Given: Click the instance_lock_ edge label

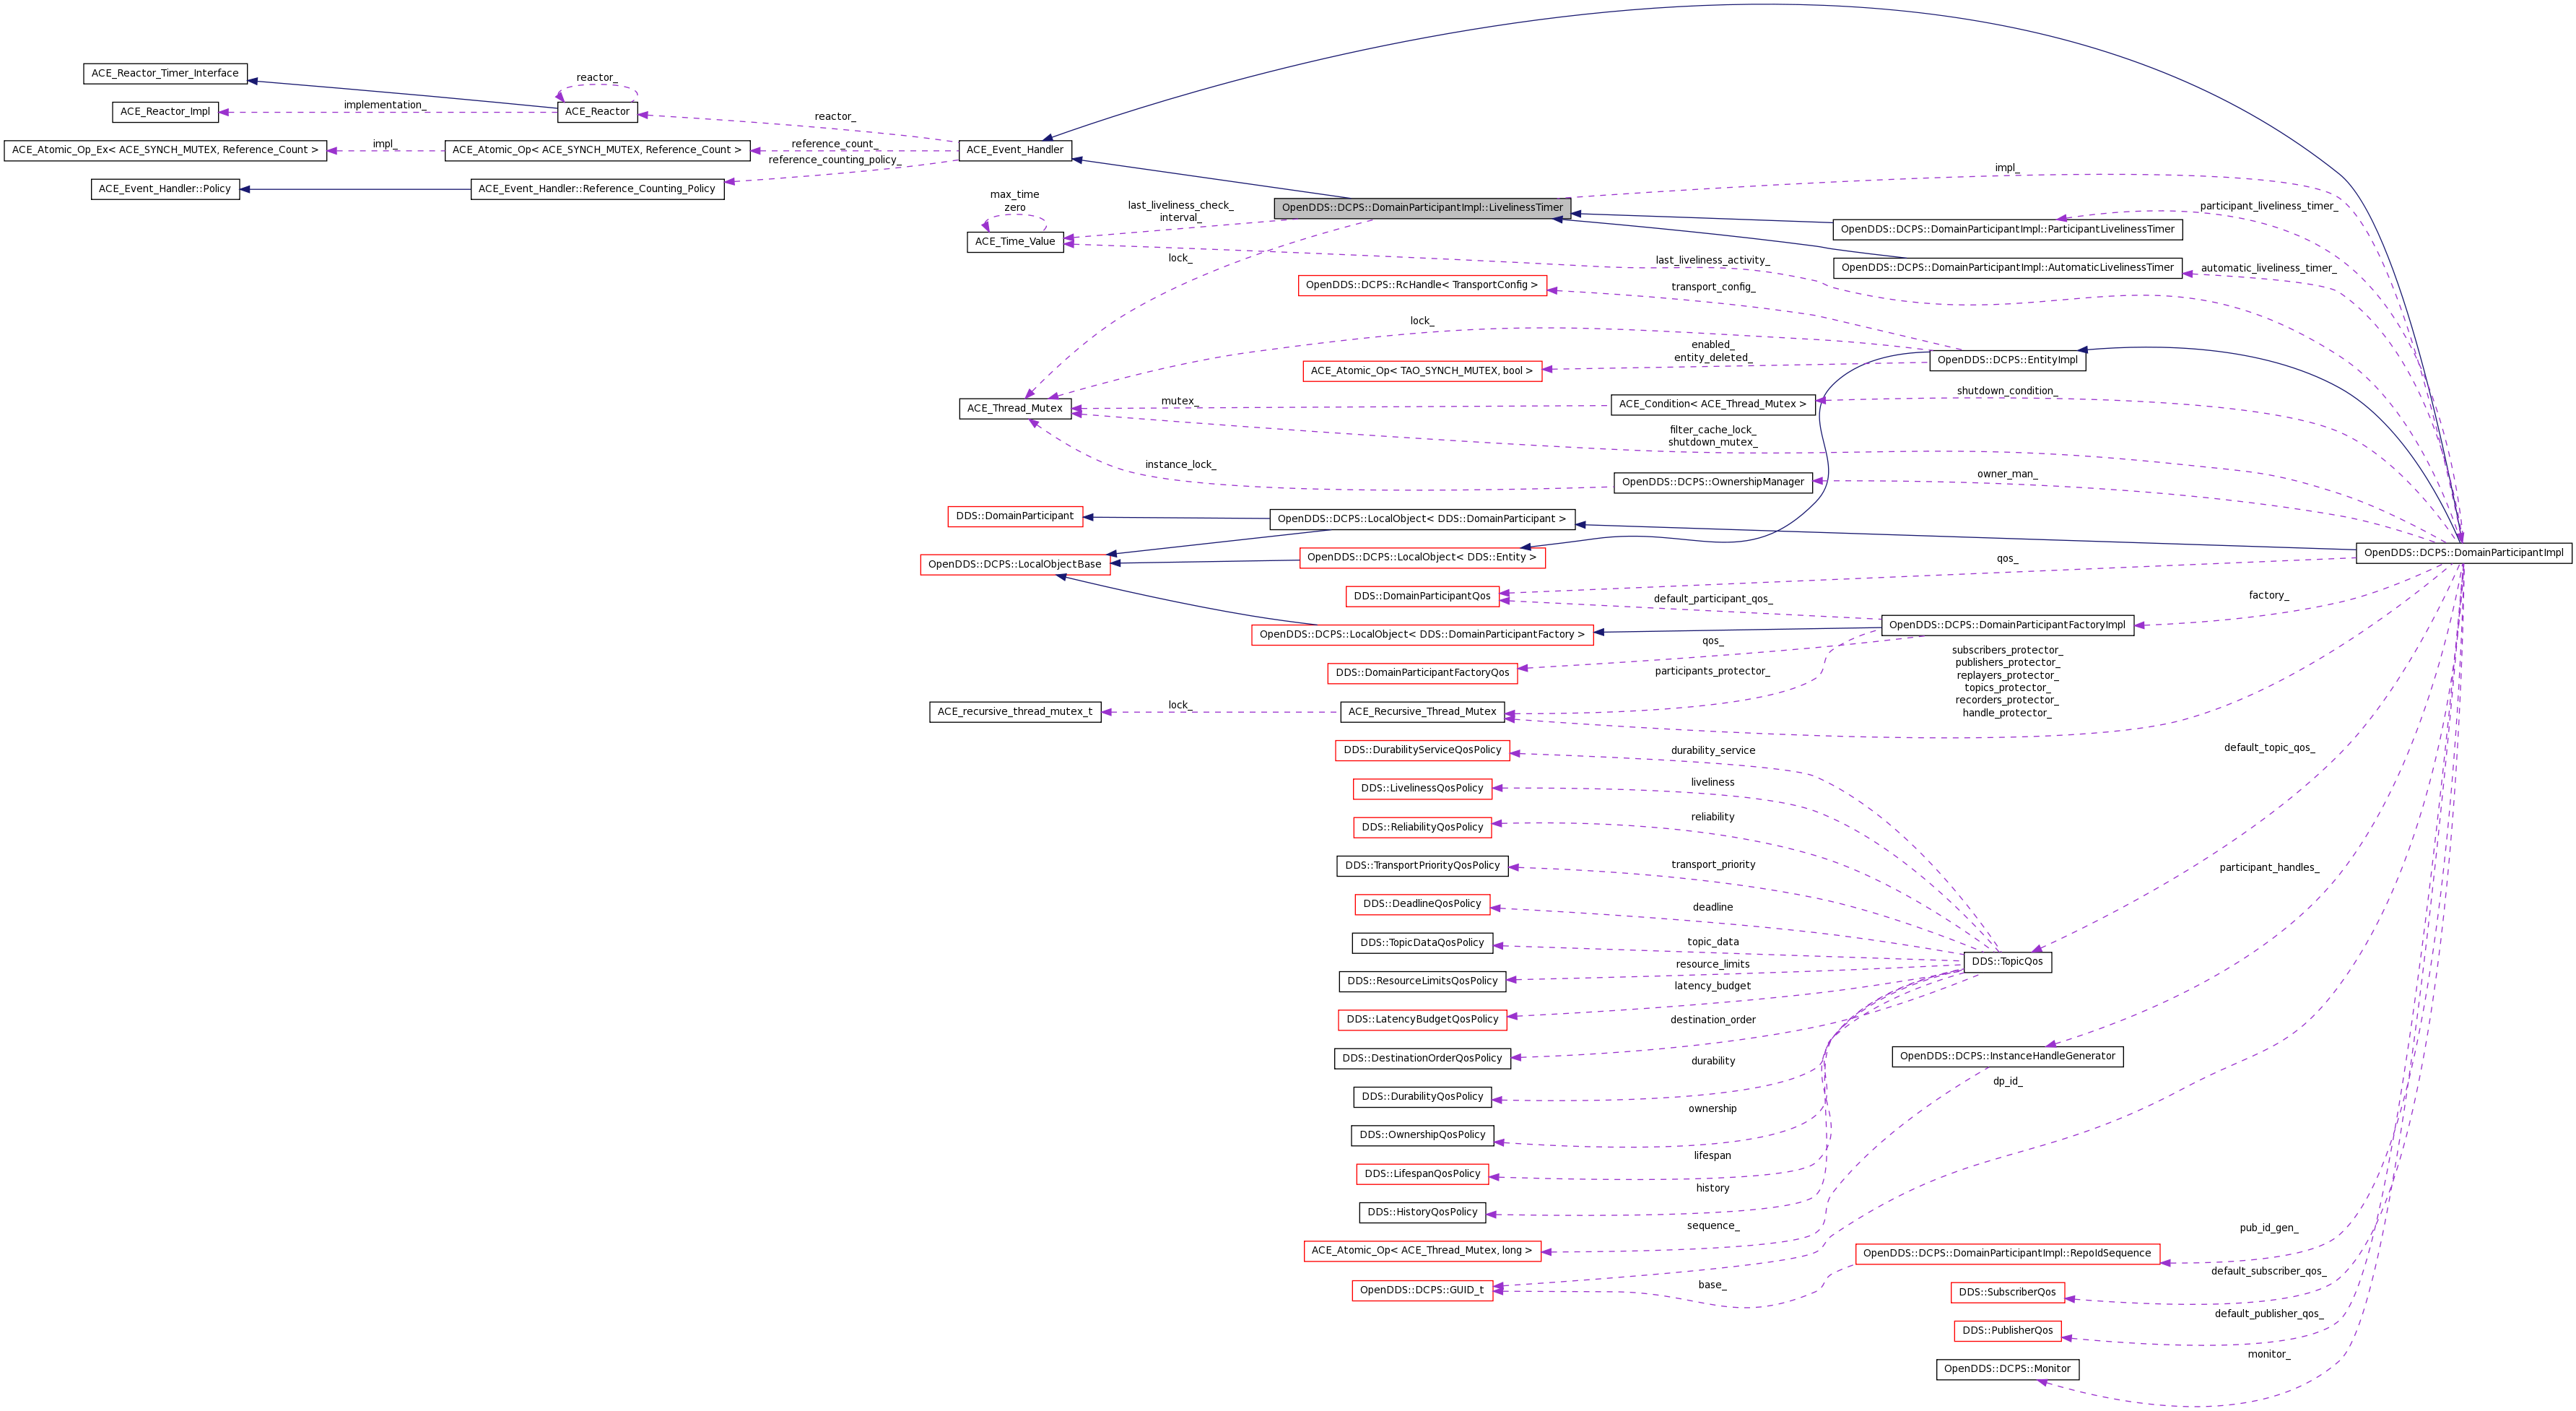Looking at the screenshot, I should (x=1180, y=465).
